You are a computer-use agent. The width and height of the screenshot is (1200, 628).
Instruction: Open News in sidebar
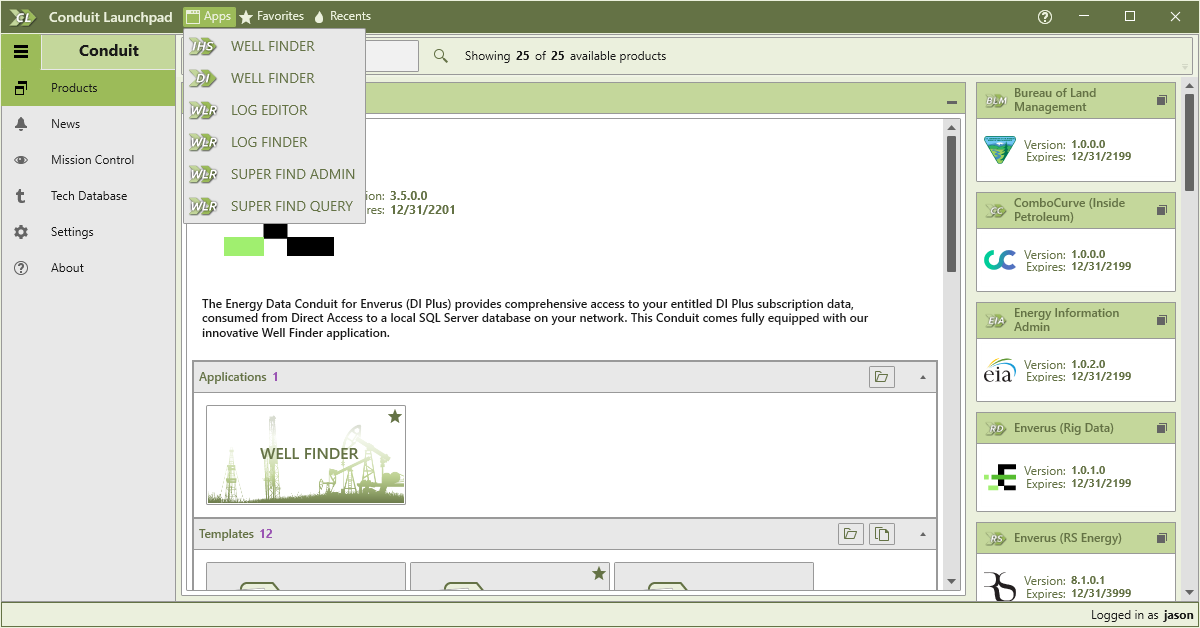pyautogui.click(x=88, y=124)
